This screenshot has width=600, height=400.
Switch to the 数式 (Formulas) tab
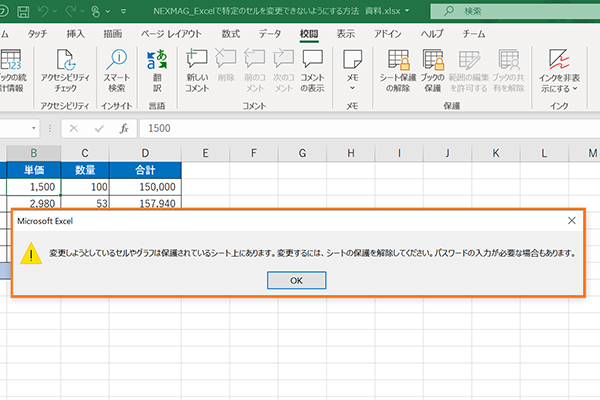point(230,33)
